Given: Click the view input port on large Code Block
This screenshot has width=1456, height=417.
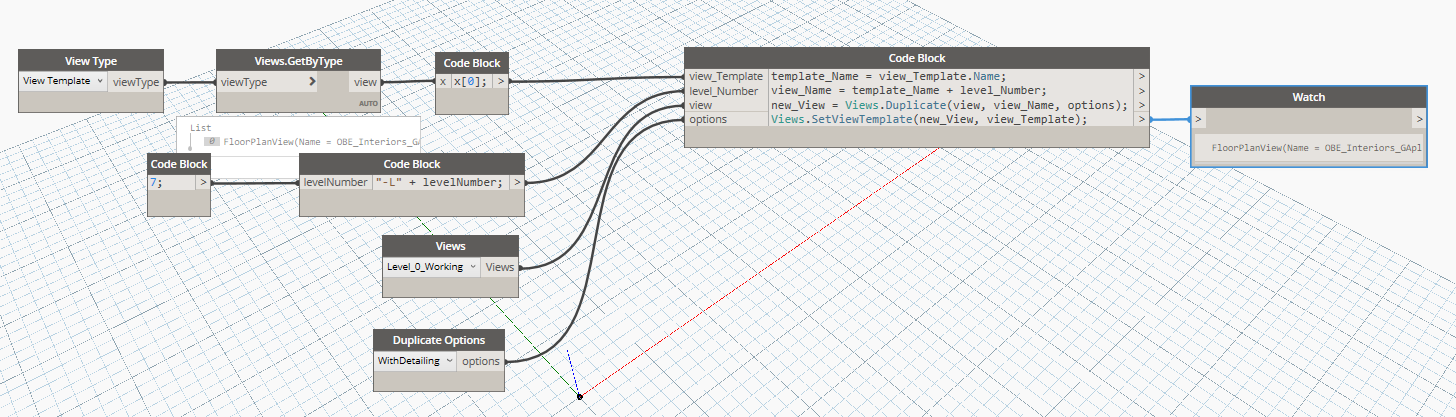Looking at the screenshot, I should [x=727, y=105].
